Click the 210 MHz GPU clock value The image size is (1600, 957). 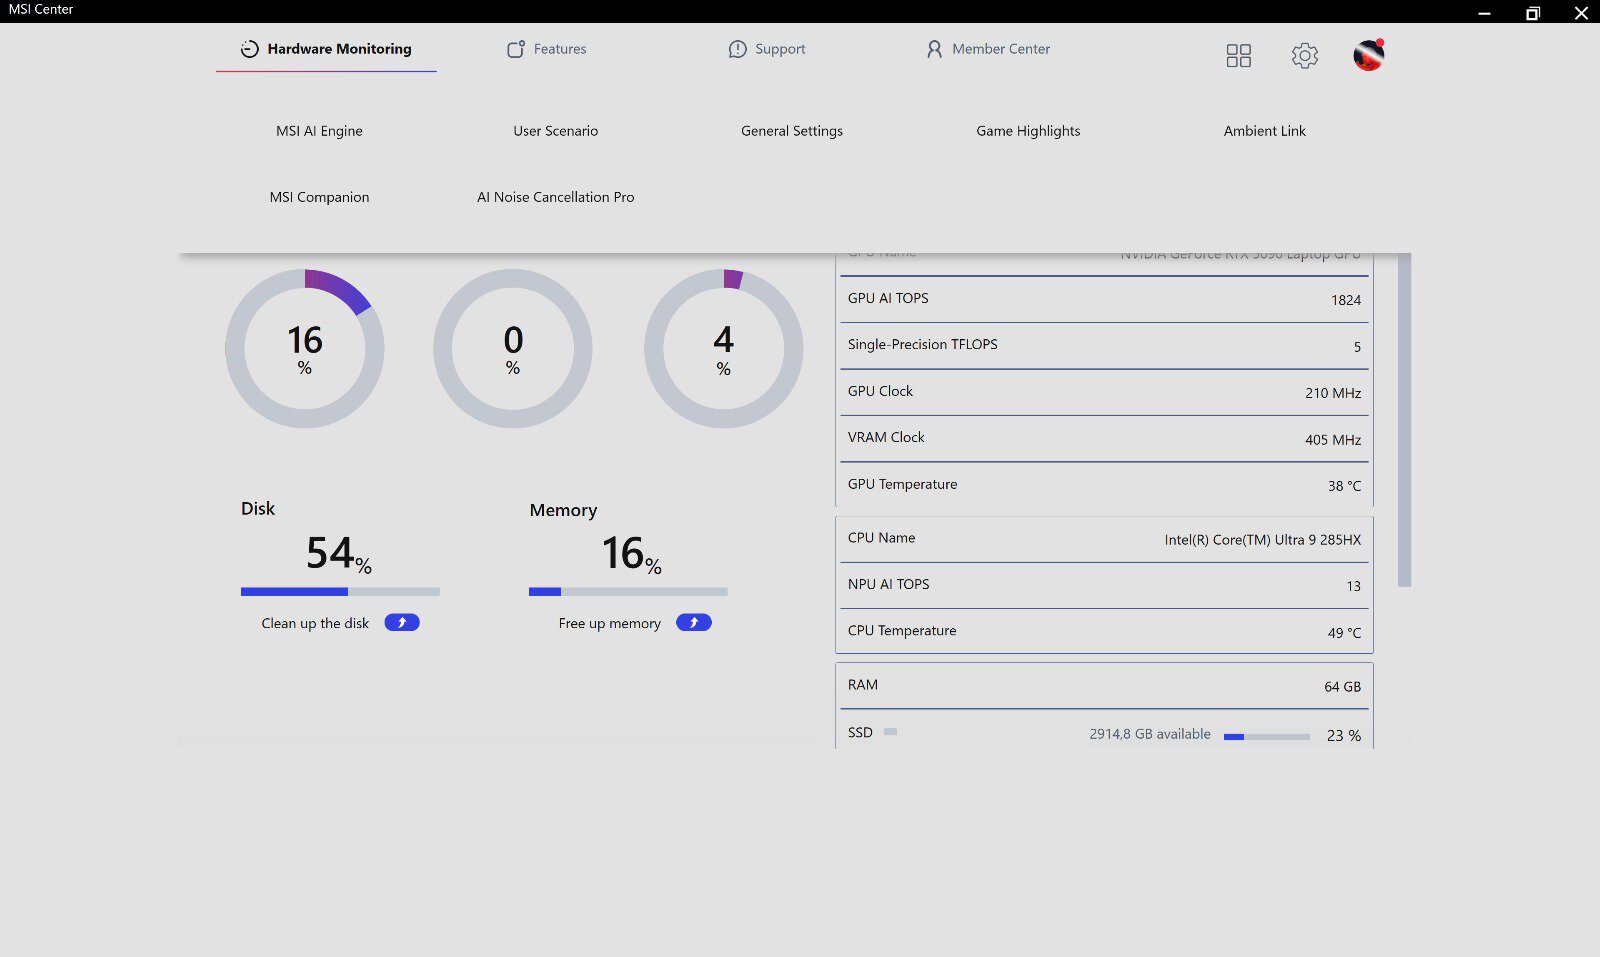pyautogui.click(x=1333, y=393)
